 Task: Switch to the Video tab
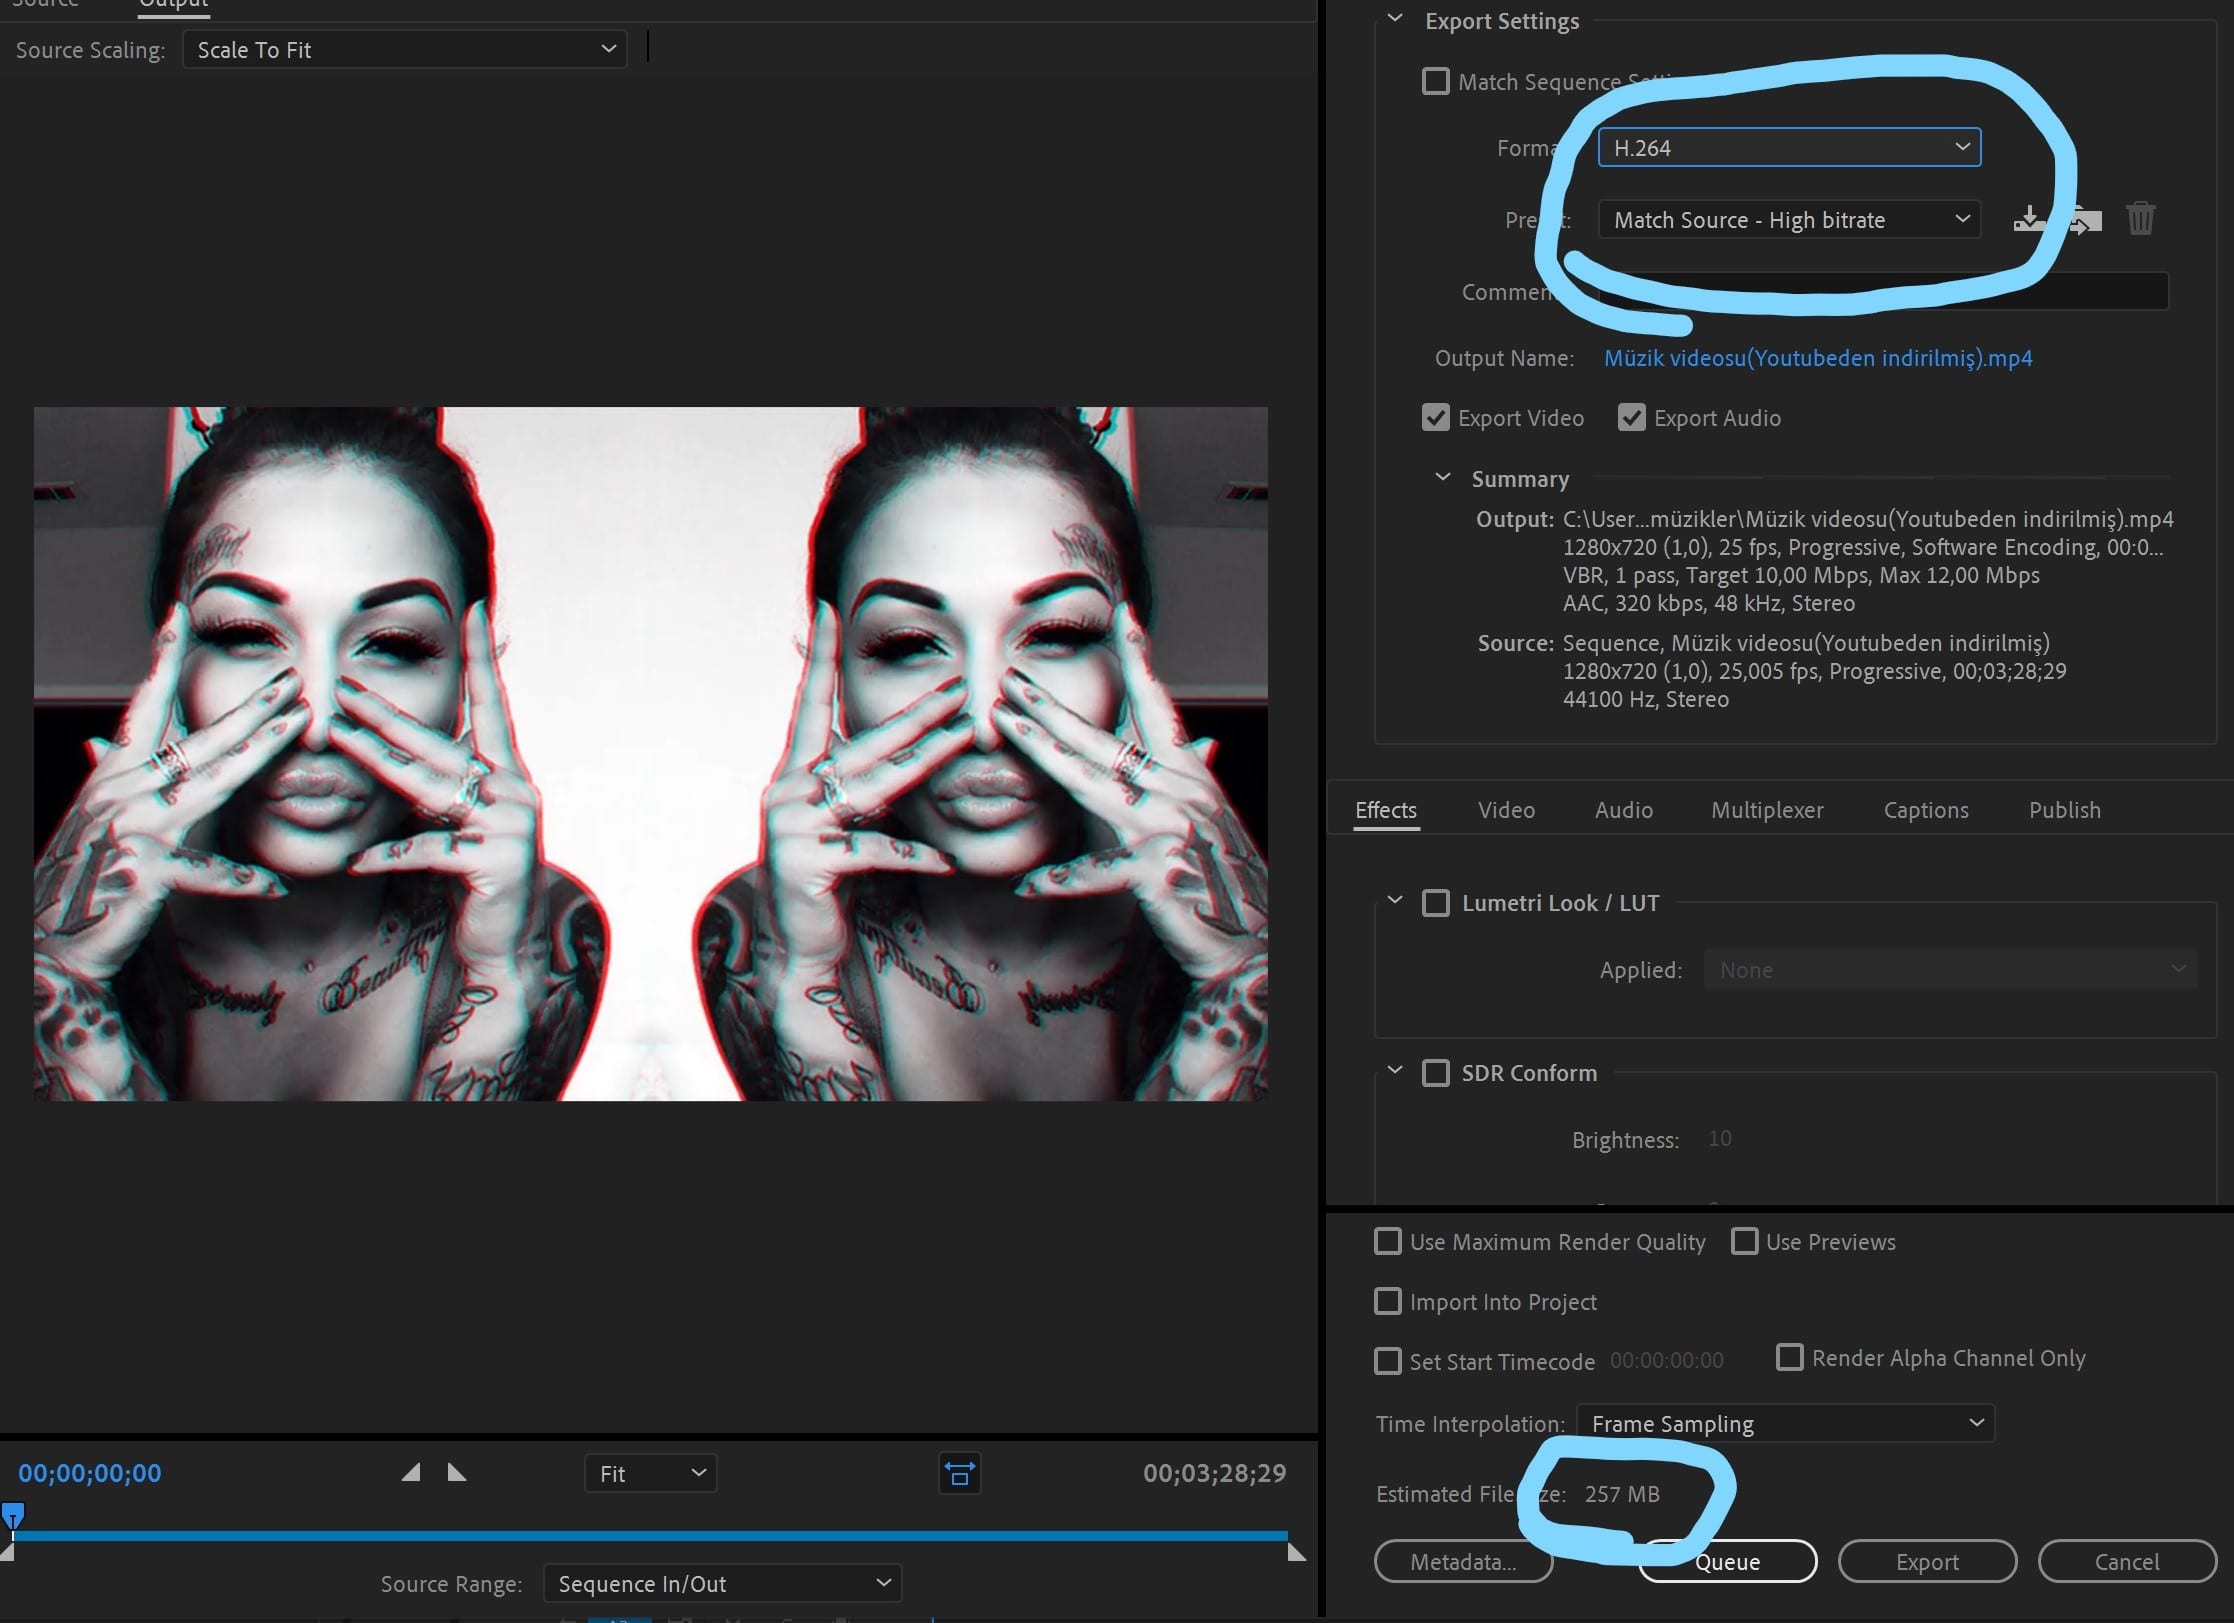1506,810
